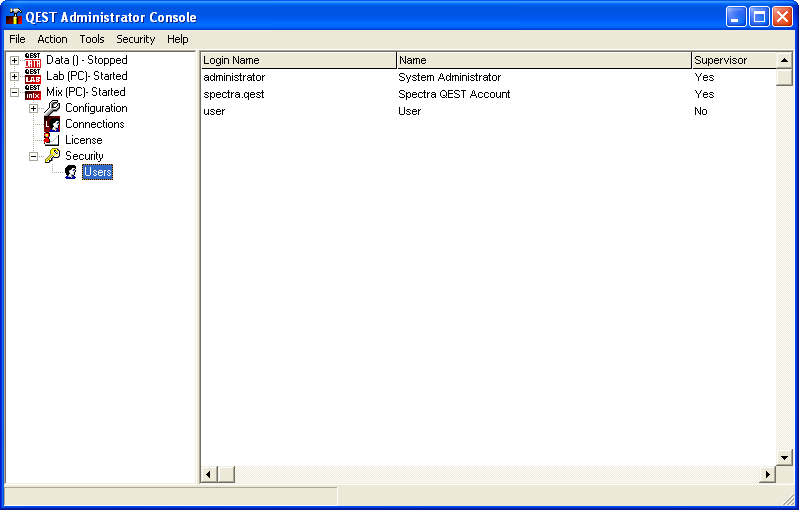Expand the Lab (PC)- Started node
799x510 pixels.
click(14, 76)
